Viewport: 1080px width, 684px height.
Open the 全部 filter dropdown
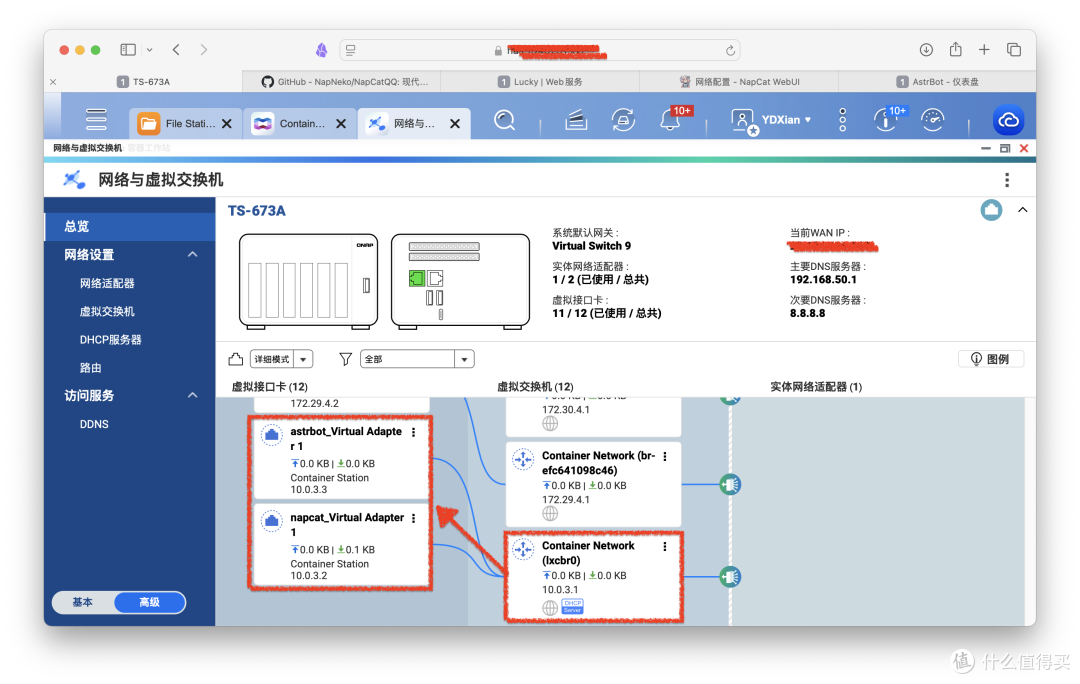point(417,359)
